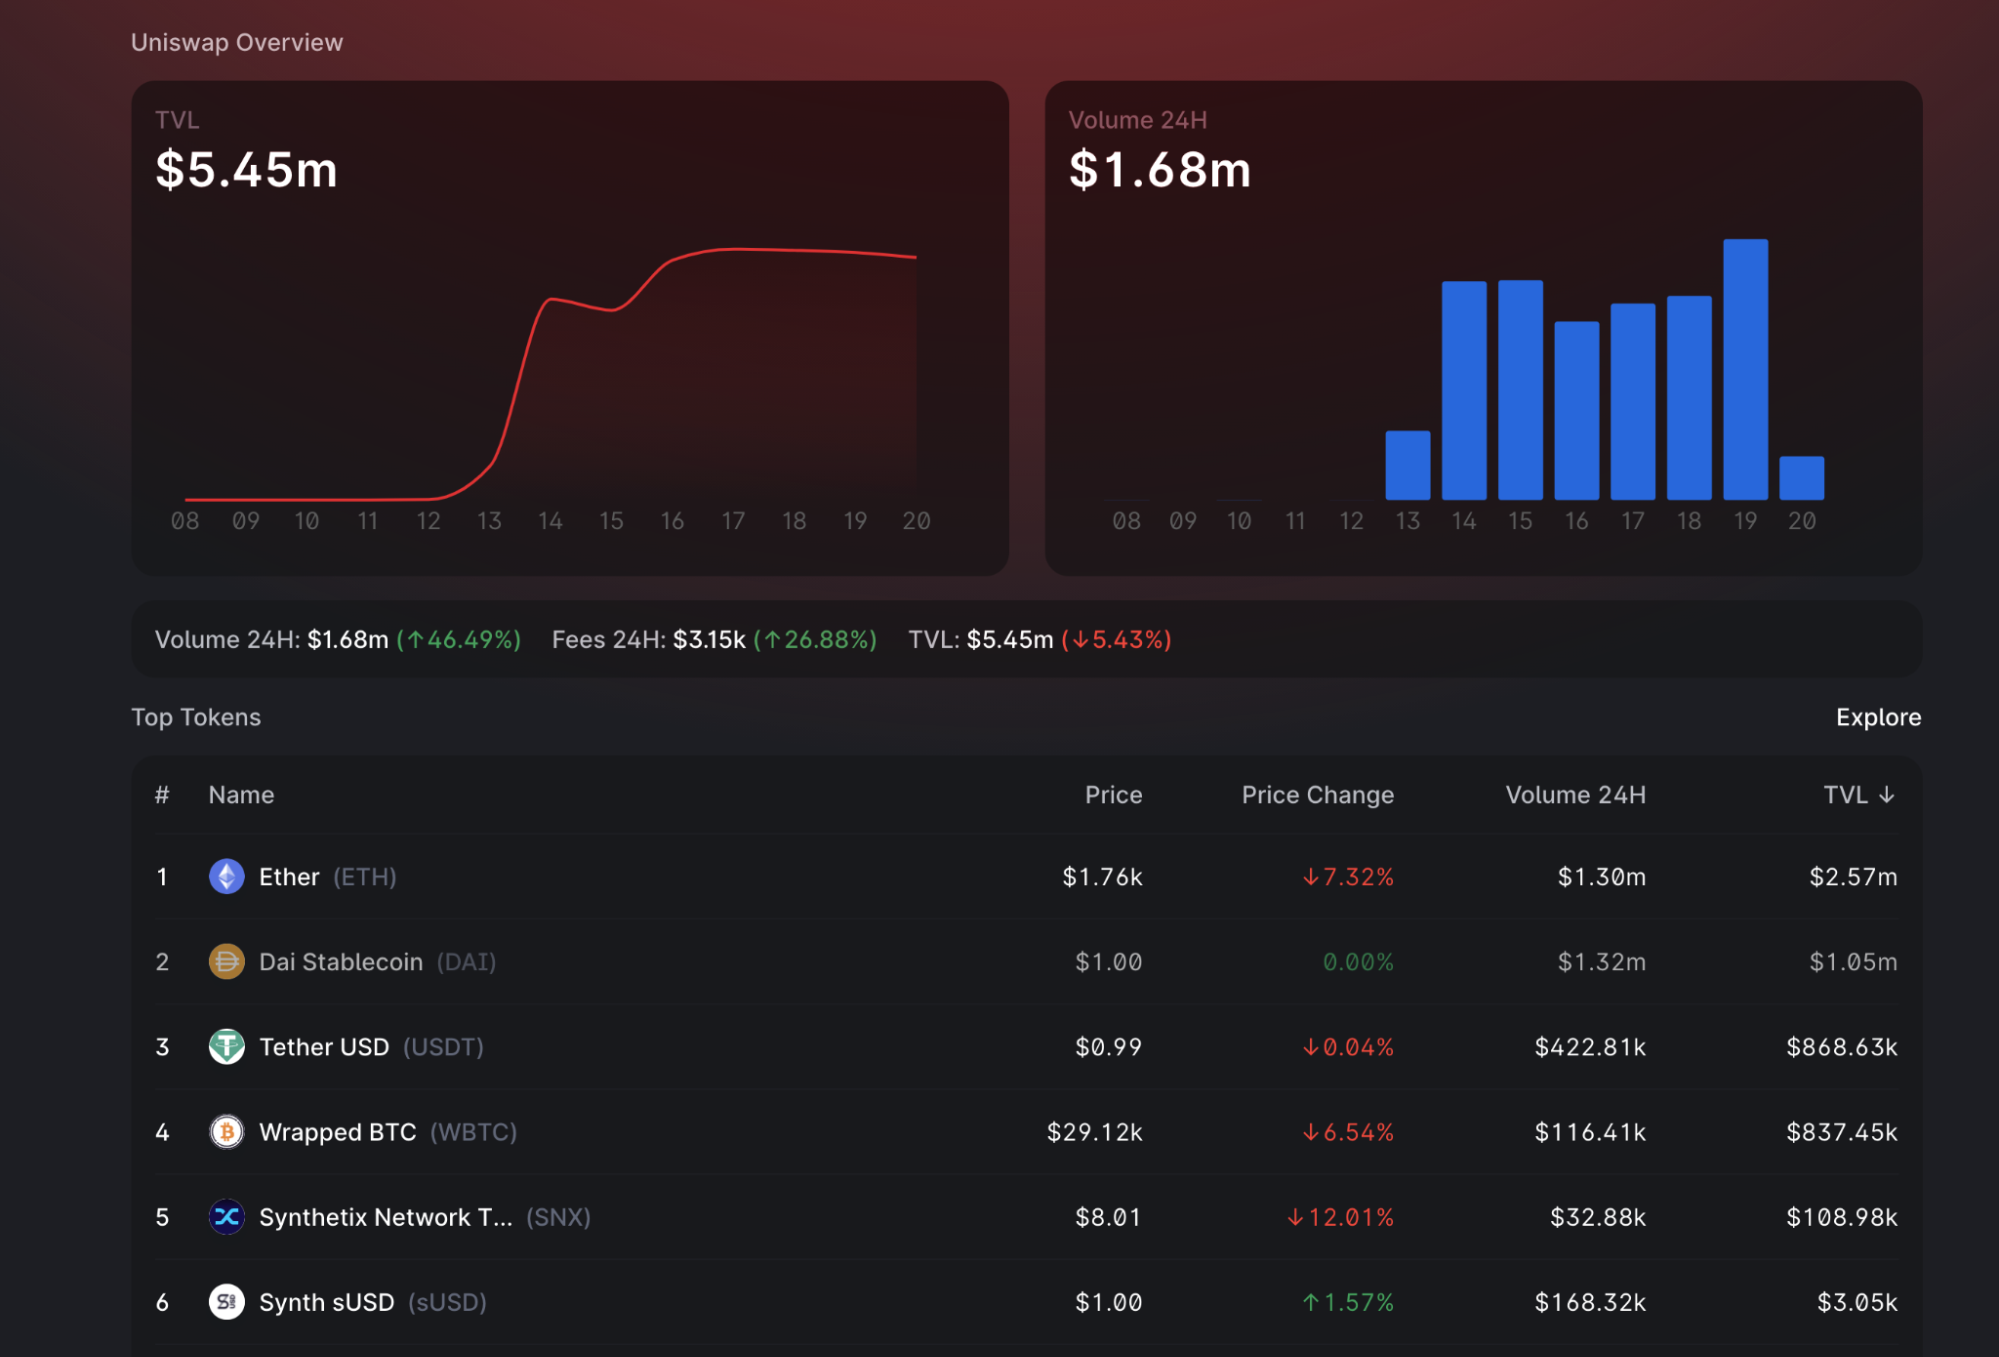Click the Synth sUSD logo icon
The height and width of the screenshot is (1357, 1999).
[x=227, y=1302]
